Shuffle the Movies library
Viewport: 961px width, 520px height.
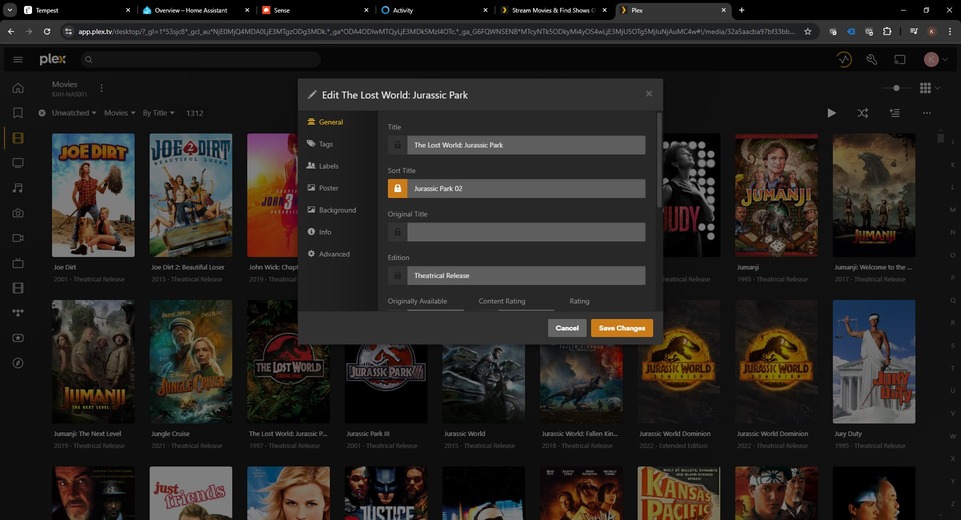(863, 113)
